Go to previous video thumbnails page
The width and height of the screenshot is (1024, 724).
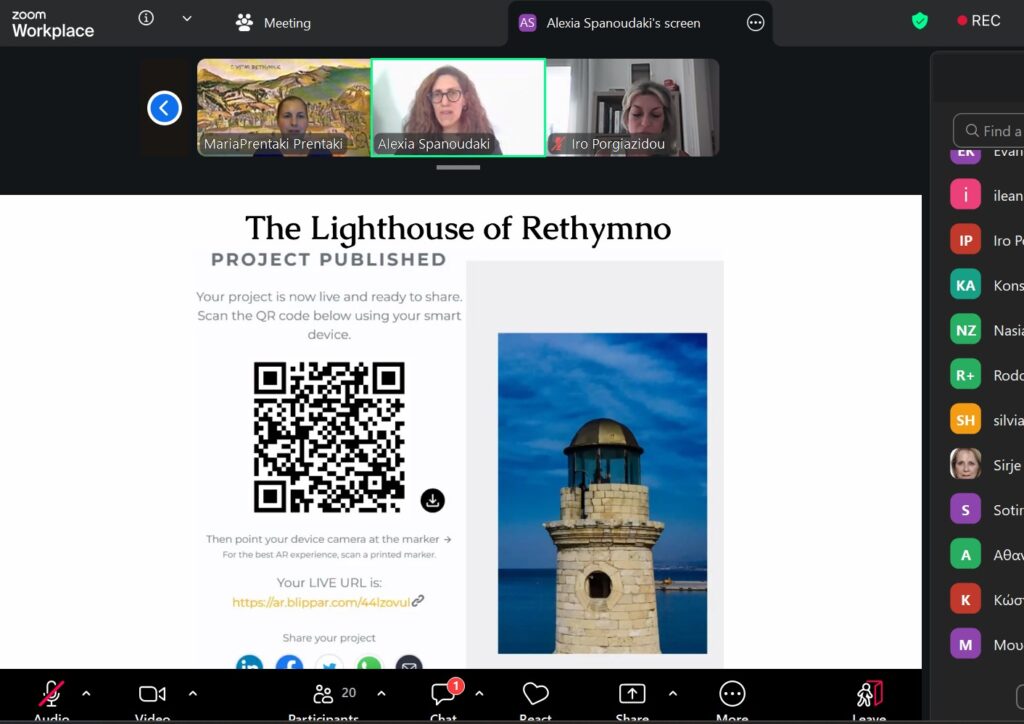pyautogui.click(x=164, y=108)
